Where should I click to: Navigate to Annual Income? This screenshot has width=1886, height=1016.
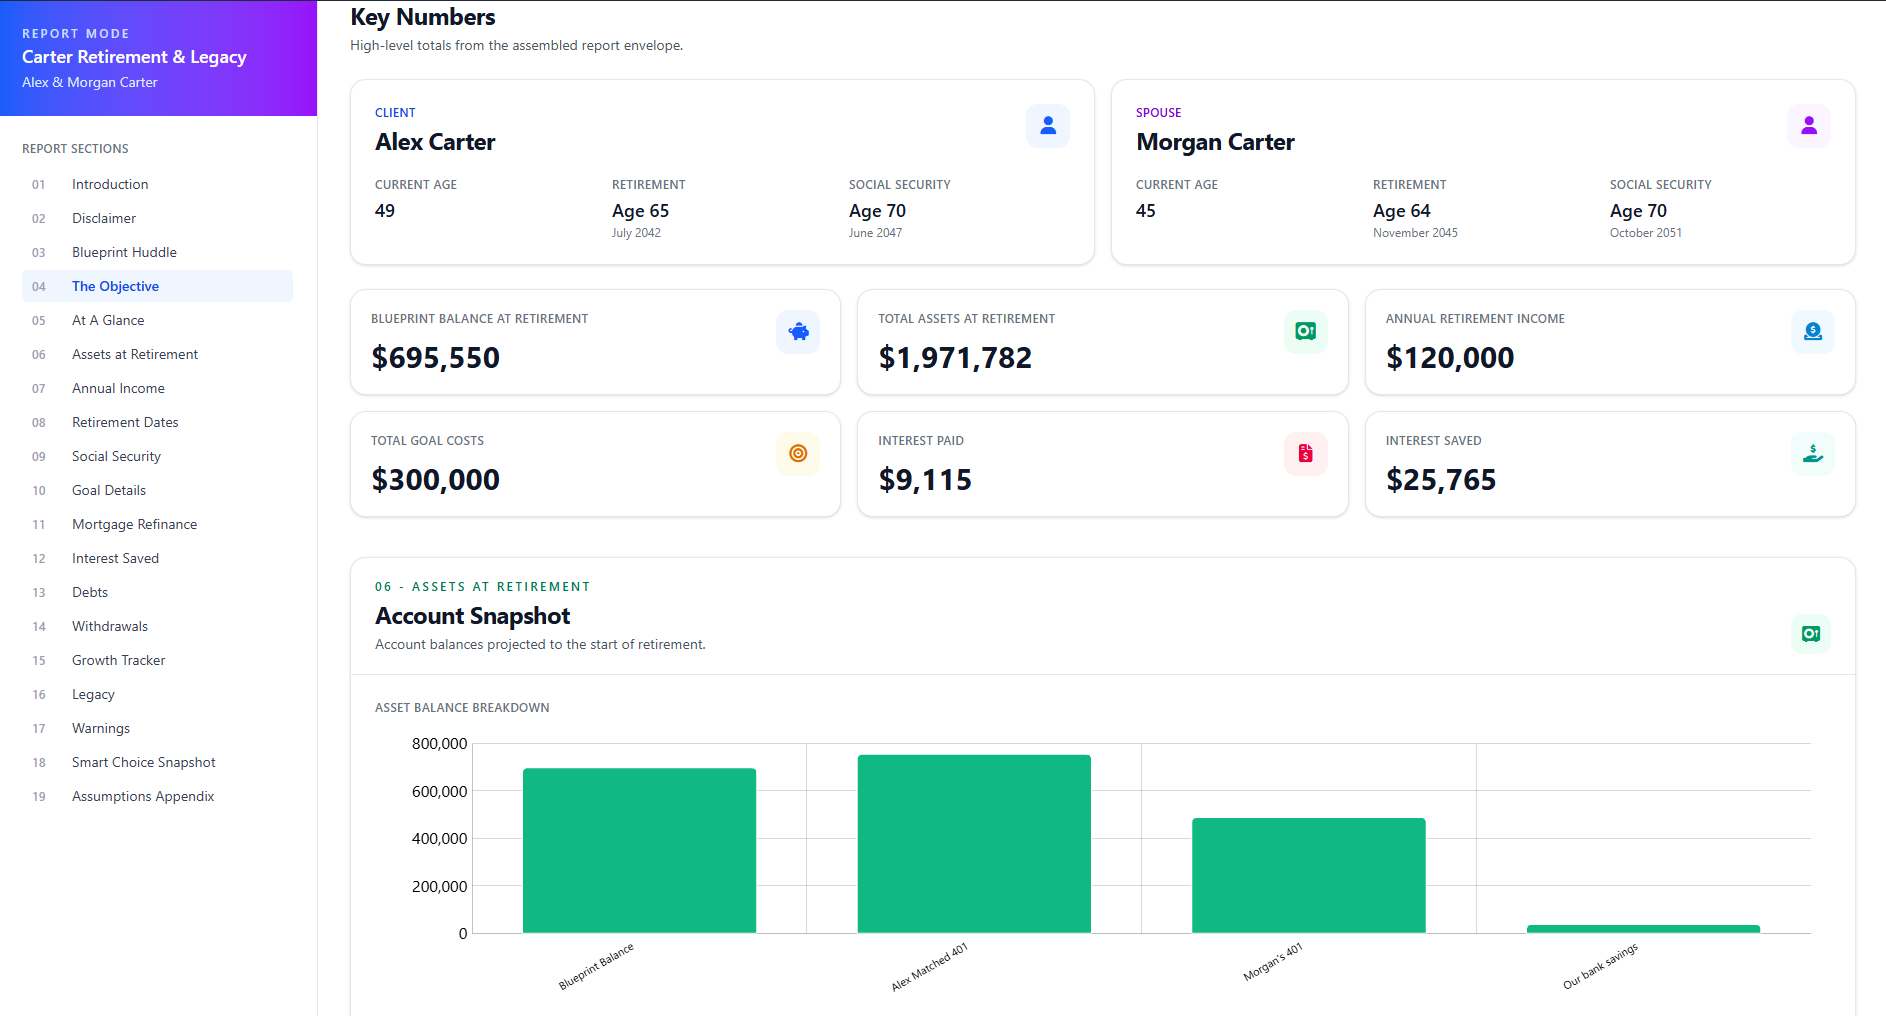[x=157, y=388]
